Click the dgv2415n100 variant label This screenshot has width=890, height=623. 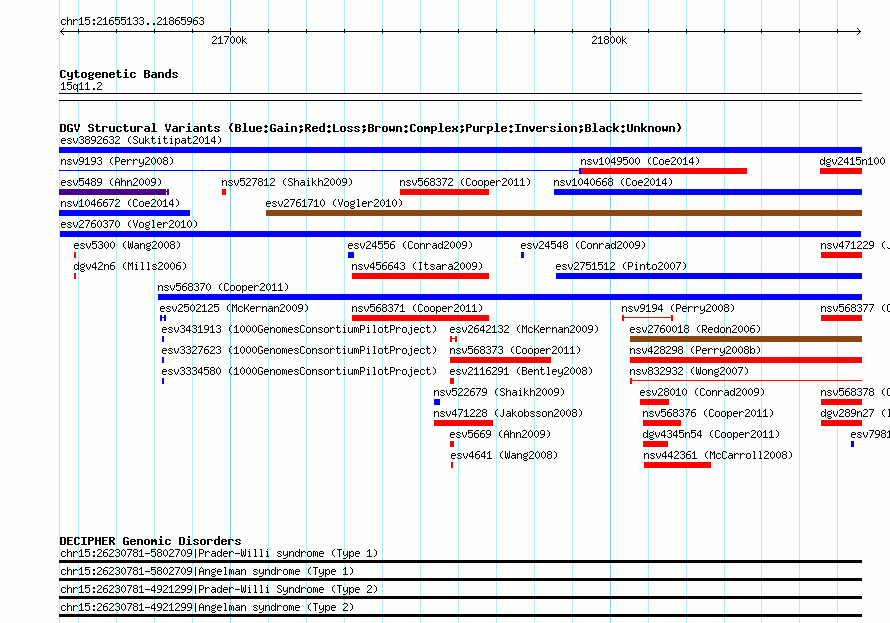852,161
